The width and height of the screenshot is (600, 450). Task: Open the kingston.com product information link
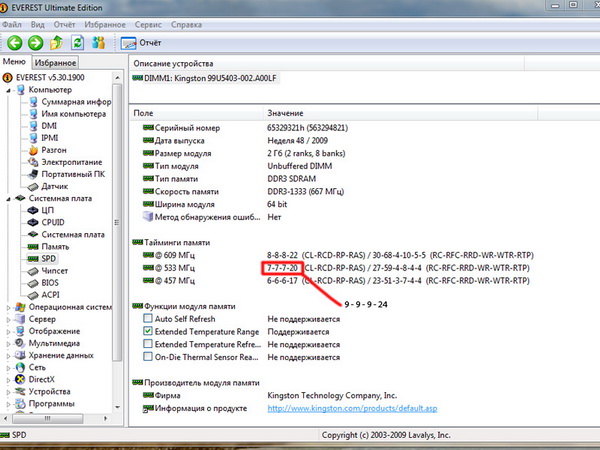pos(352,408)
